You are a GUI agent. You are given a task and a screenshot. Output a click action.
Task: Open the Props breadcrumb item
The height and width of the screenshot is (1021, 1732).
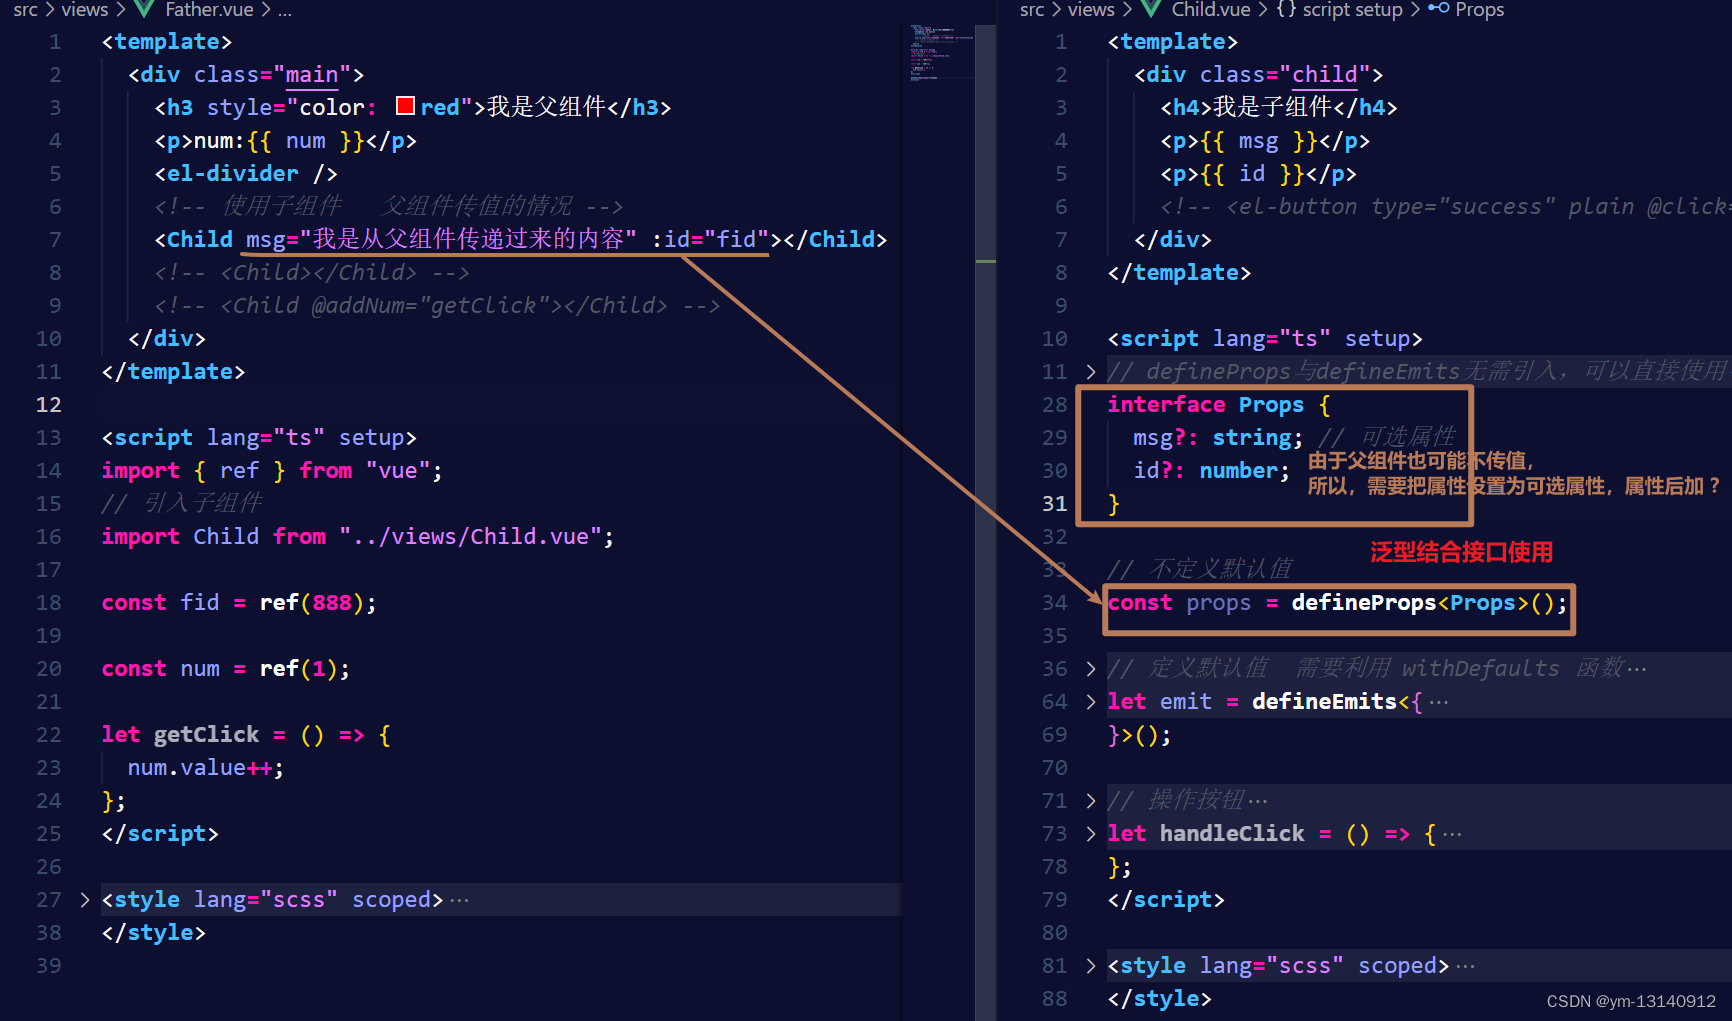1480,9
